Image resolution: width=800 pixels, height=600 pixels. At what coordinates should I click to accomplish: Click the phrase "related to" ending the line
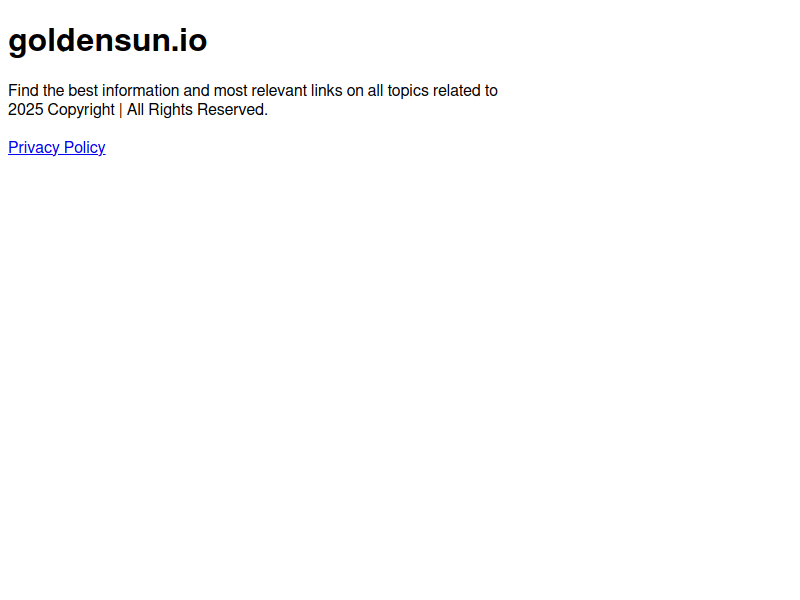[x=465, y=91]
